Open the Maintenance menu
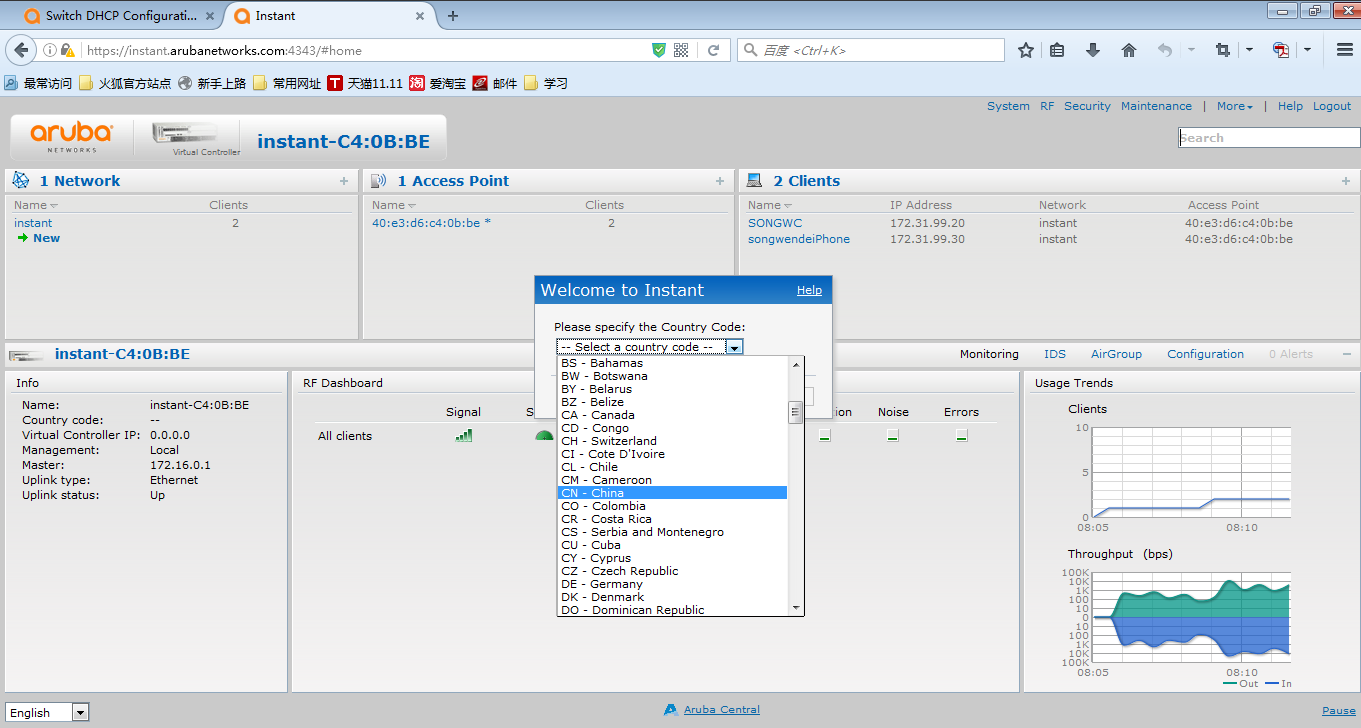The image size is (1361, 728). (1156, 106)
